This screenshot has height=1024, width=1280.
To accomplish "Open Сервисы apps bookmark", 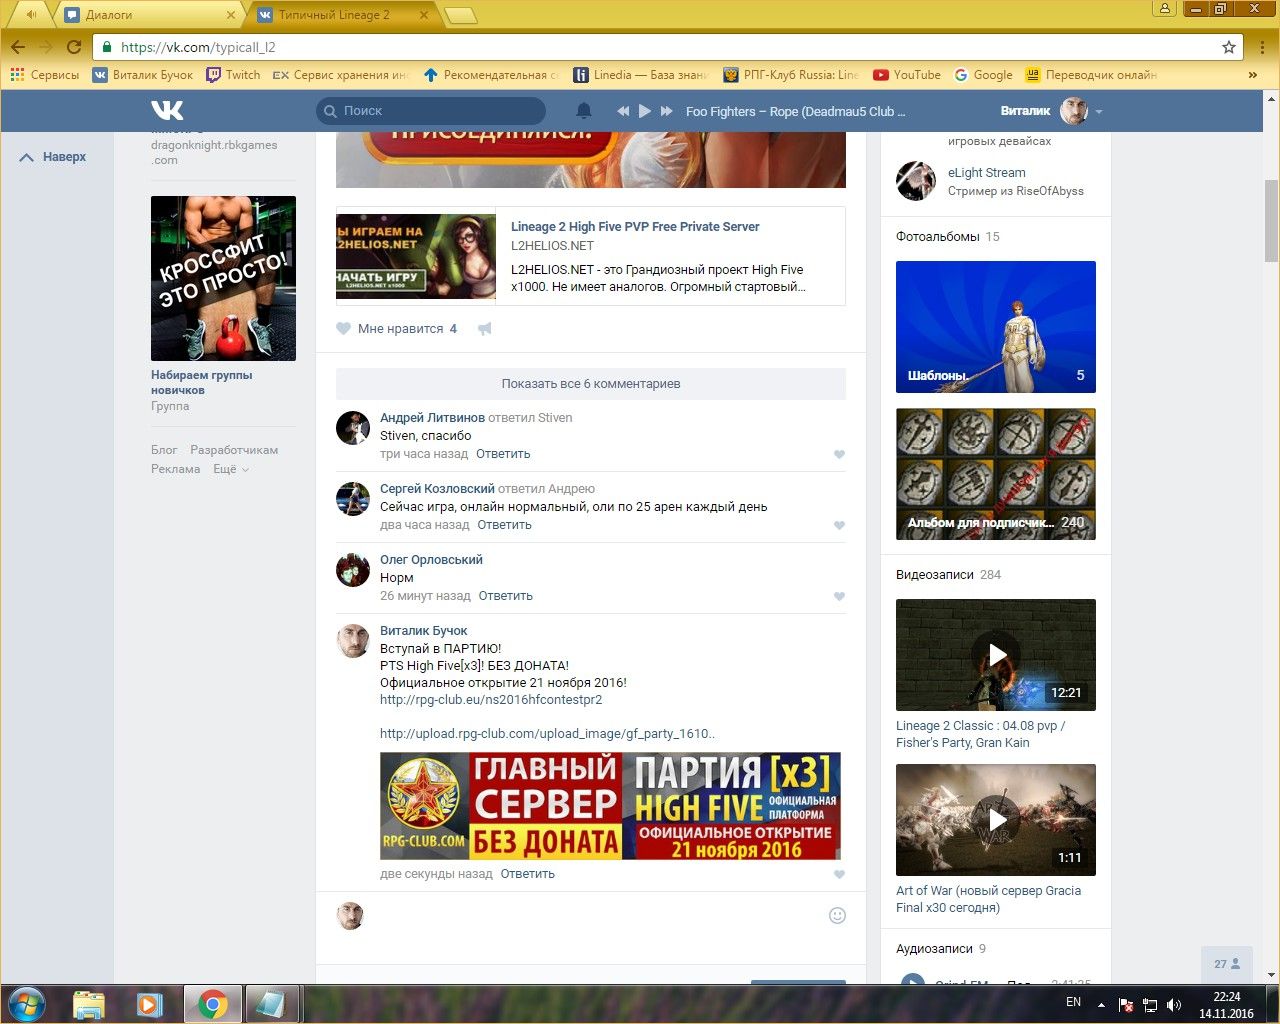I will tap(44, 75).
